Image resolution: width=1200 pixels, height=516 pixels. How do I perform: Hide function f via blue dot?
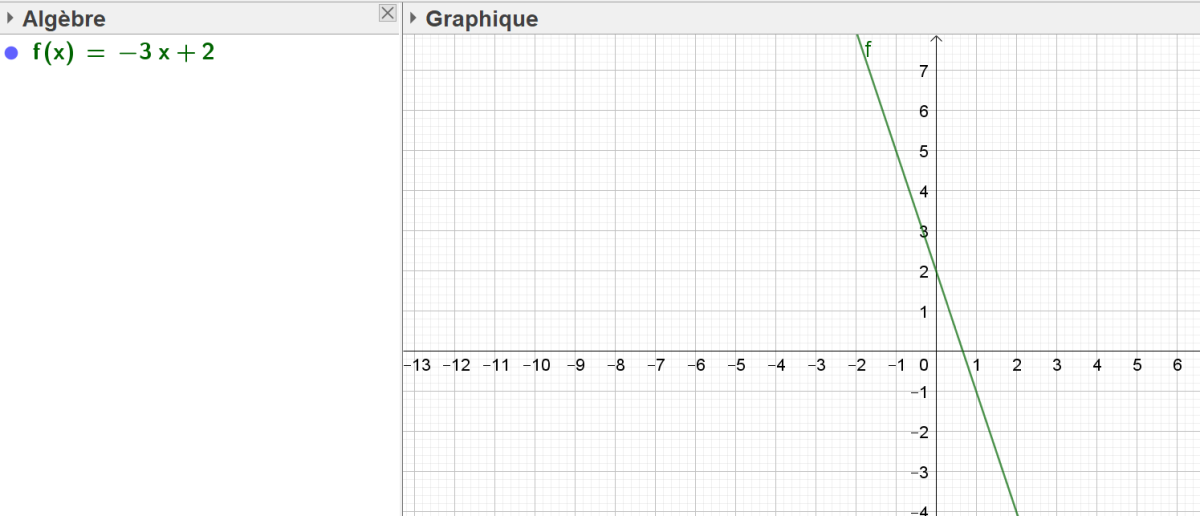12,53
